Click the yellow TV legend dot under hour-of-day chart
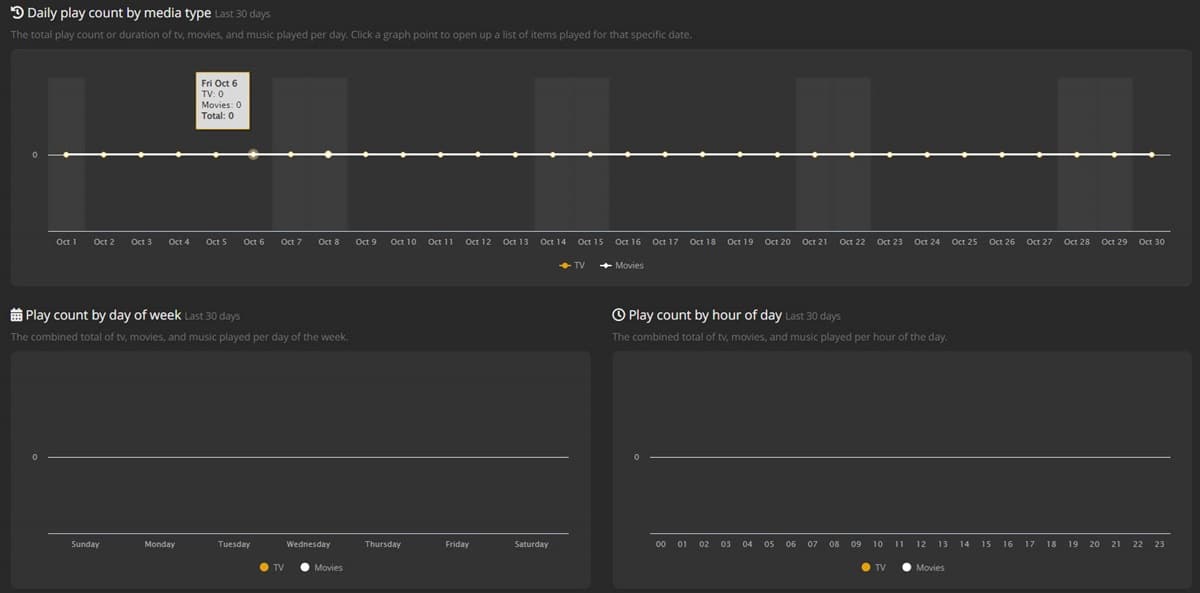The image size is (1200, 593). click(865, 567)
